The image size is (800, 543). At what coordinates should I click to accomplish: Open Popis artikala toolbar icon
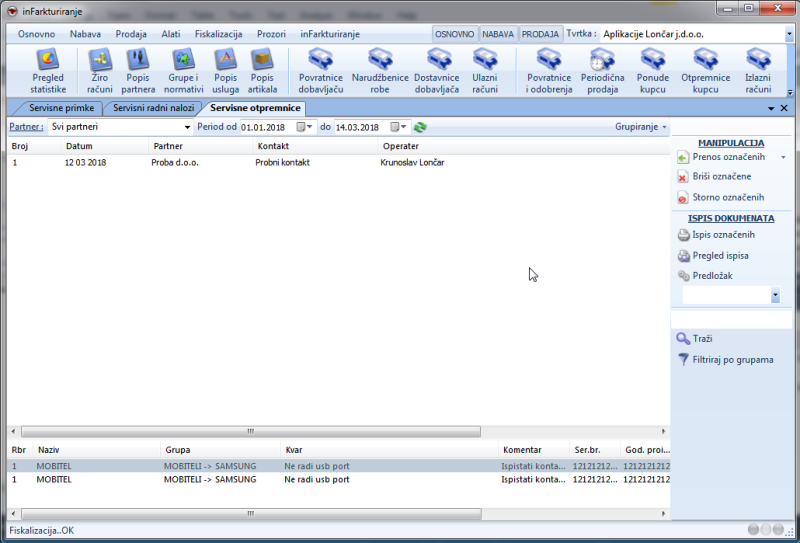(262, 71)
